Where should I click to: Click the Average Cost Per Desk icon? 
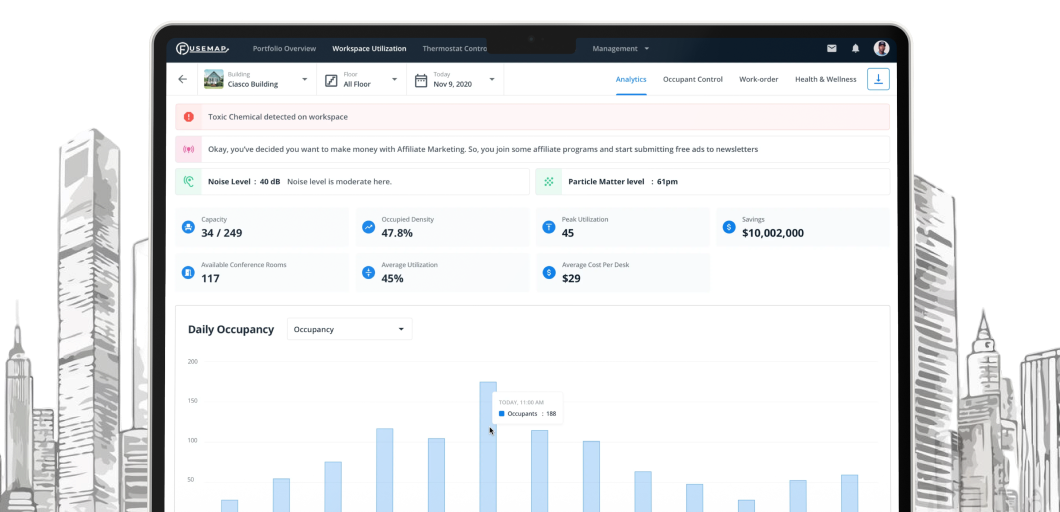[549, 273]
